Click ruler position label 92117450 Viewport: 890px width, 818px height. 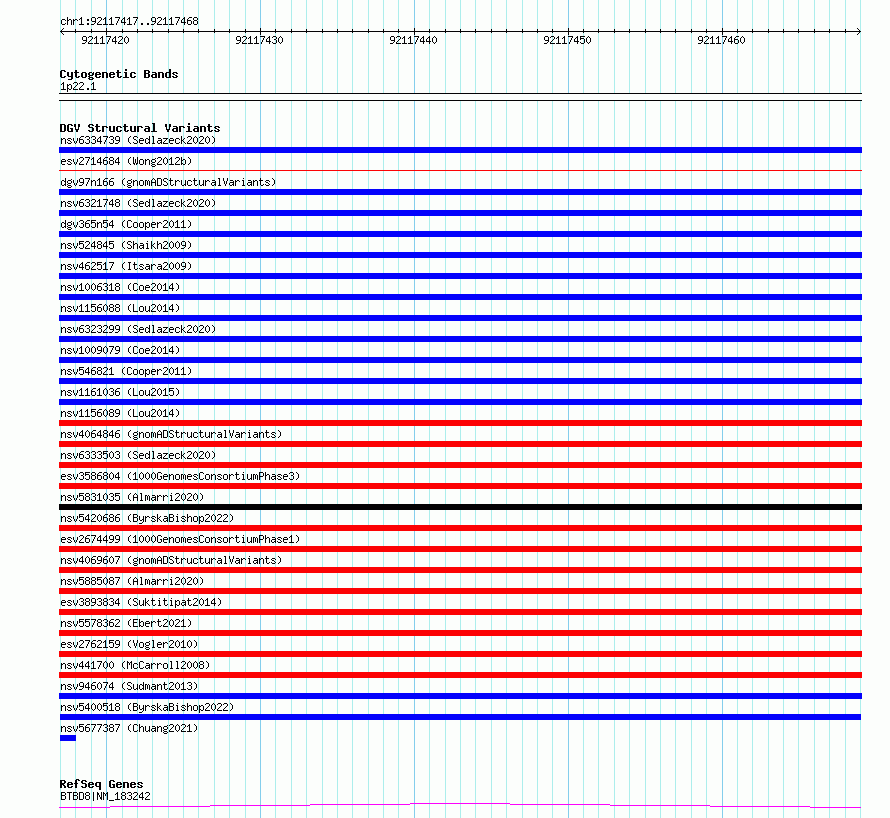(568, 40)
